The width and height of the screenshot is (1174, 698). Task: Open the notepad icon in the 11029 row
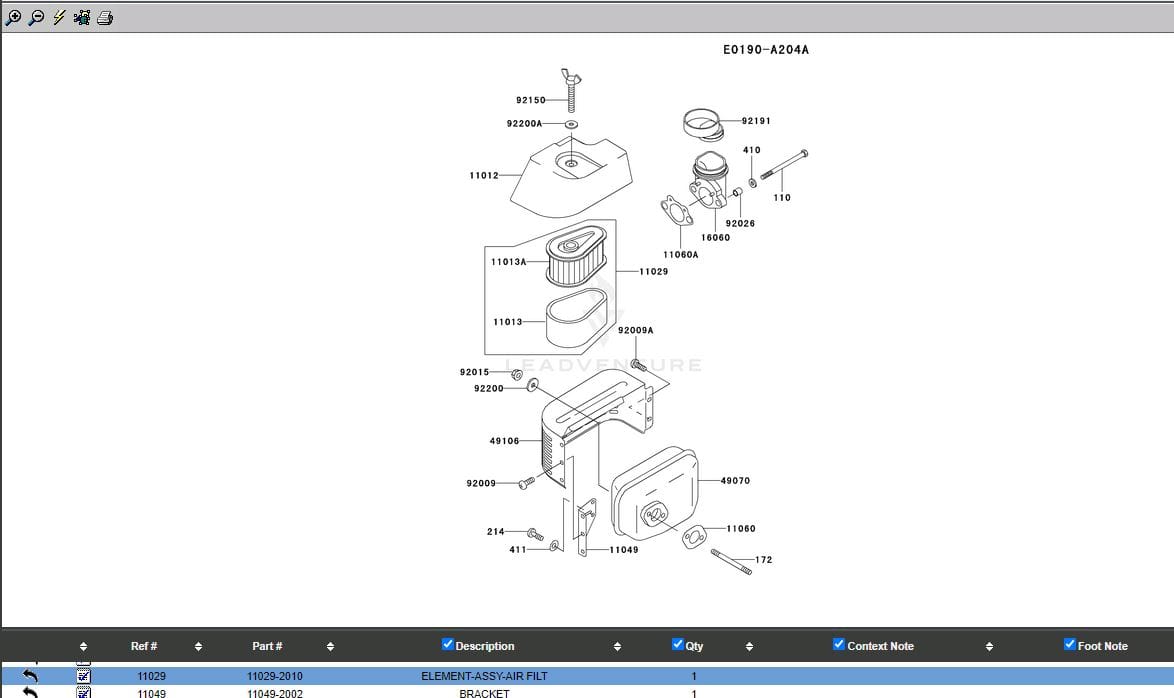tap(84, 677)
